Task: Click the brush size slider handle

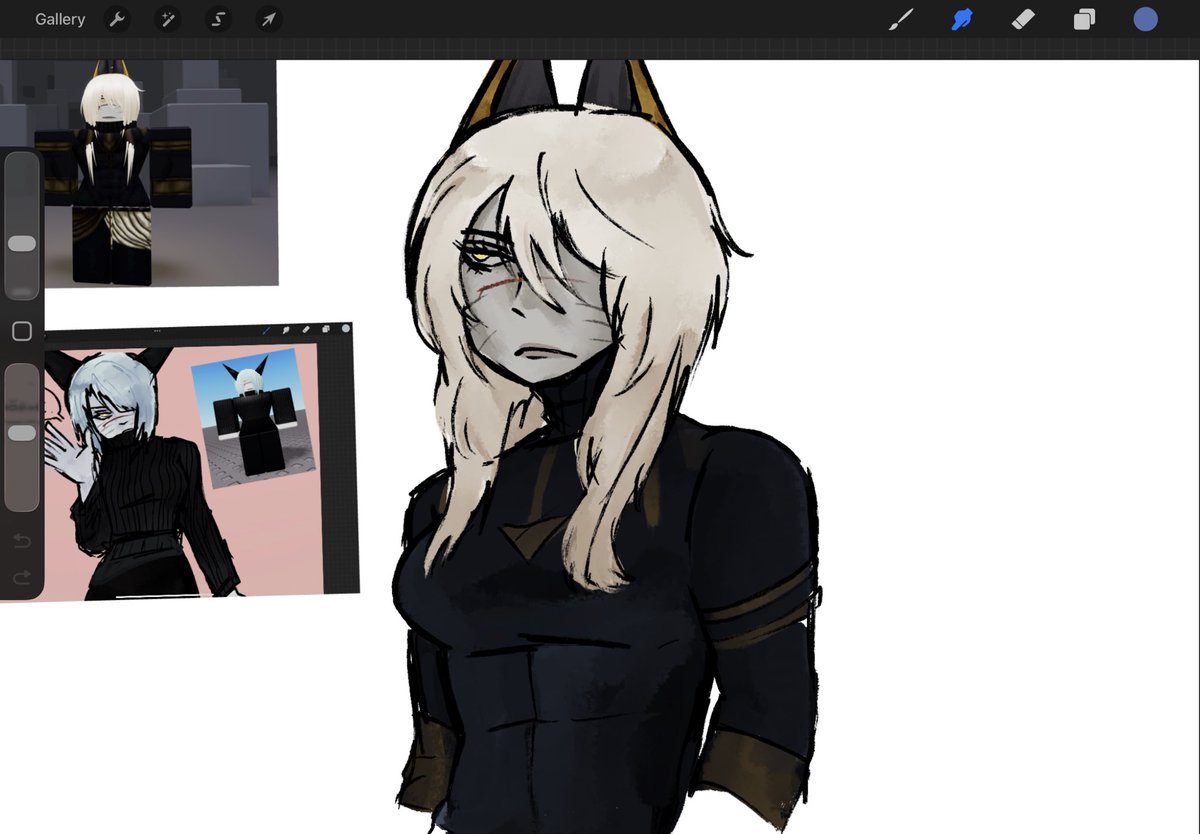Action: [x=22, y=244]
